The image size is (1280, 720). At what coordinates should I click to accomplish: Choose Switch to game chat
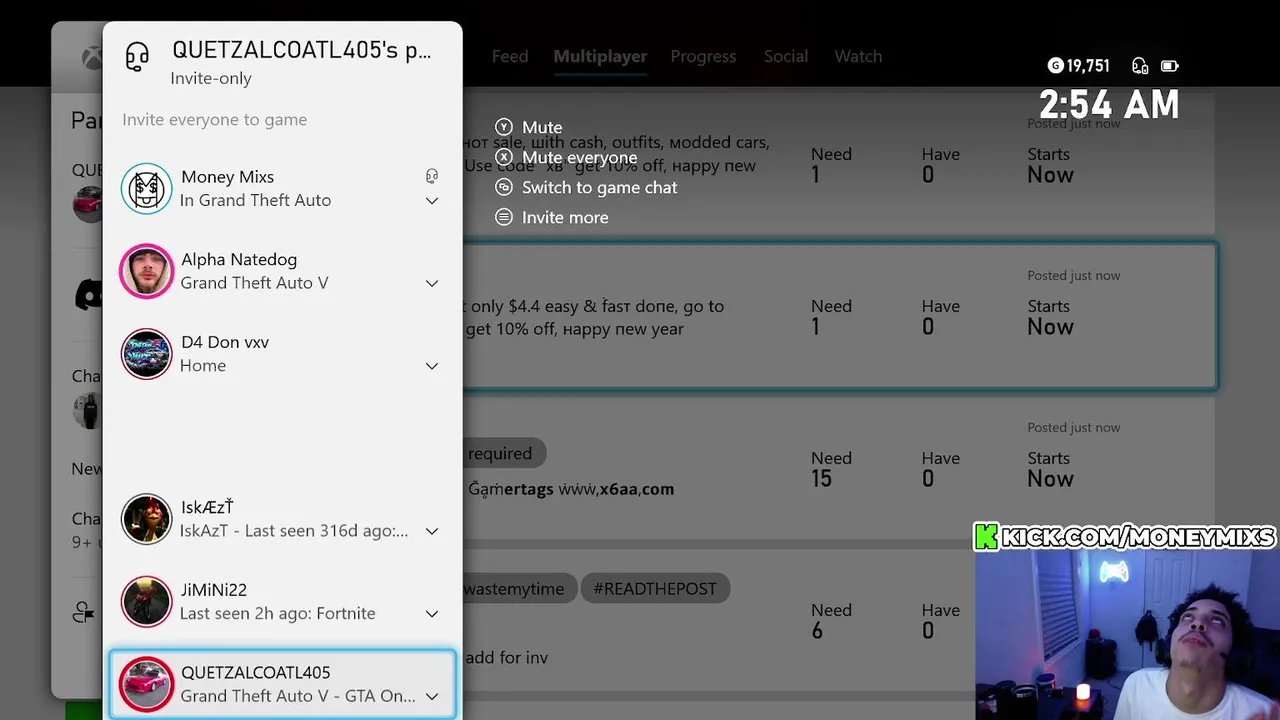point(599,187)
